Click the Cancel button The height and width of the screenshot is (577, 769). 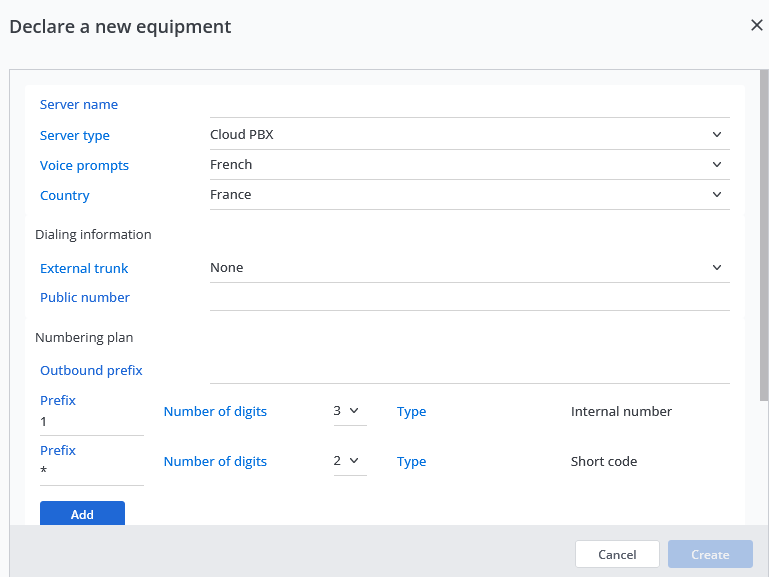click(617, 554)
